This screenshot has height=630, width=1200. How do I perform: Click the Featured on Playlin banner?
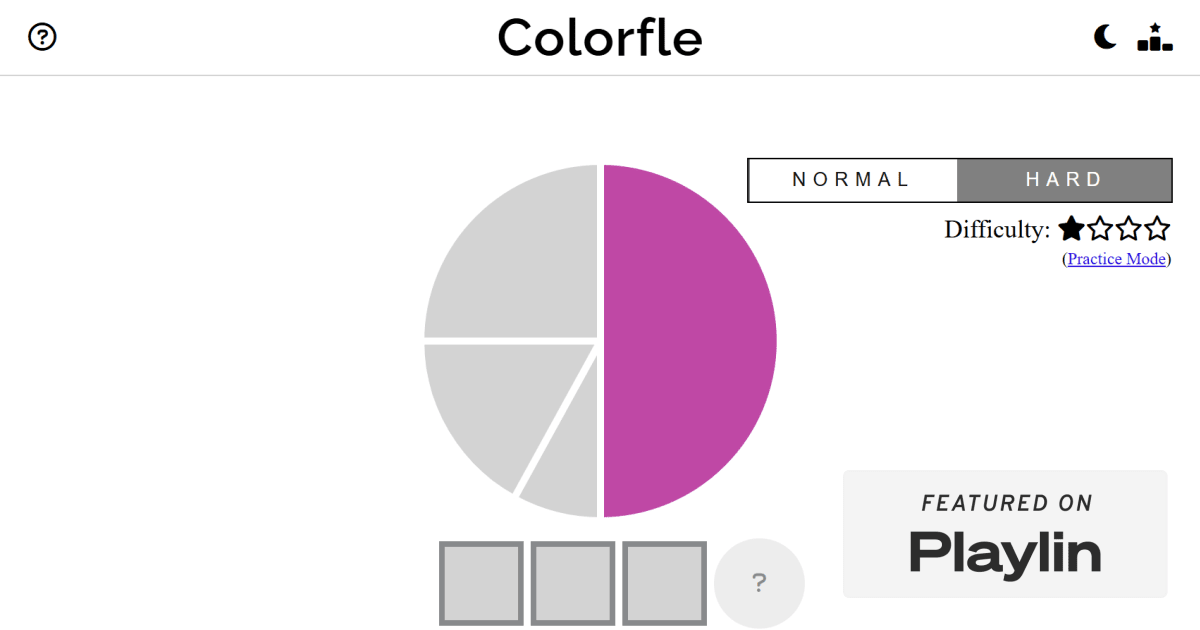point(1005,534)
